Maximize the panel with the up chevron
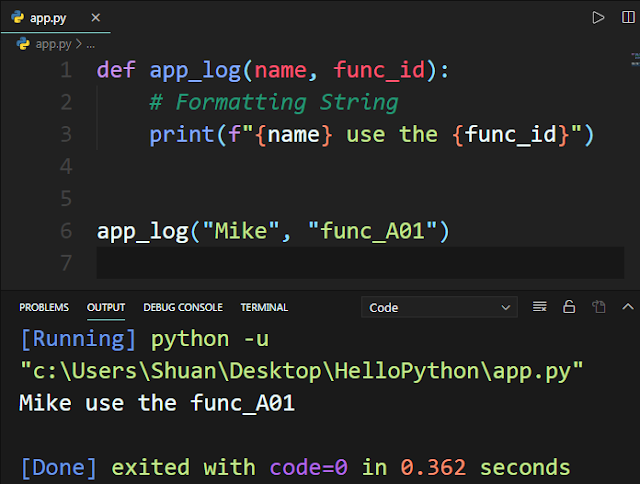This screenshot has width=640, height=484. 628,306
